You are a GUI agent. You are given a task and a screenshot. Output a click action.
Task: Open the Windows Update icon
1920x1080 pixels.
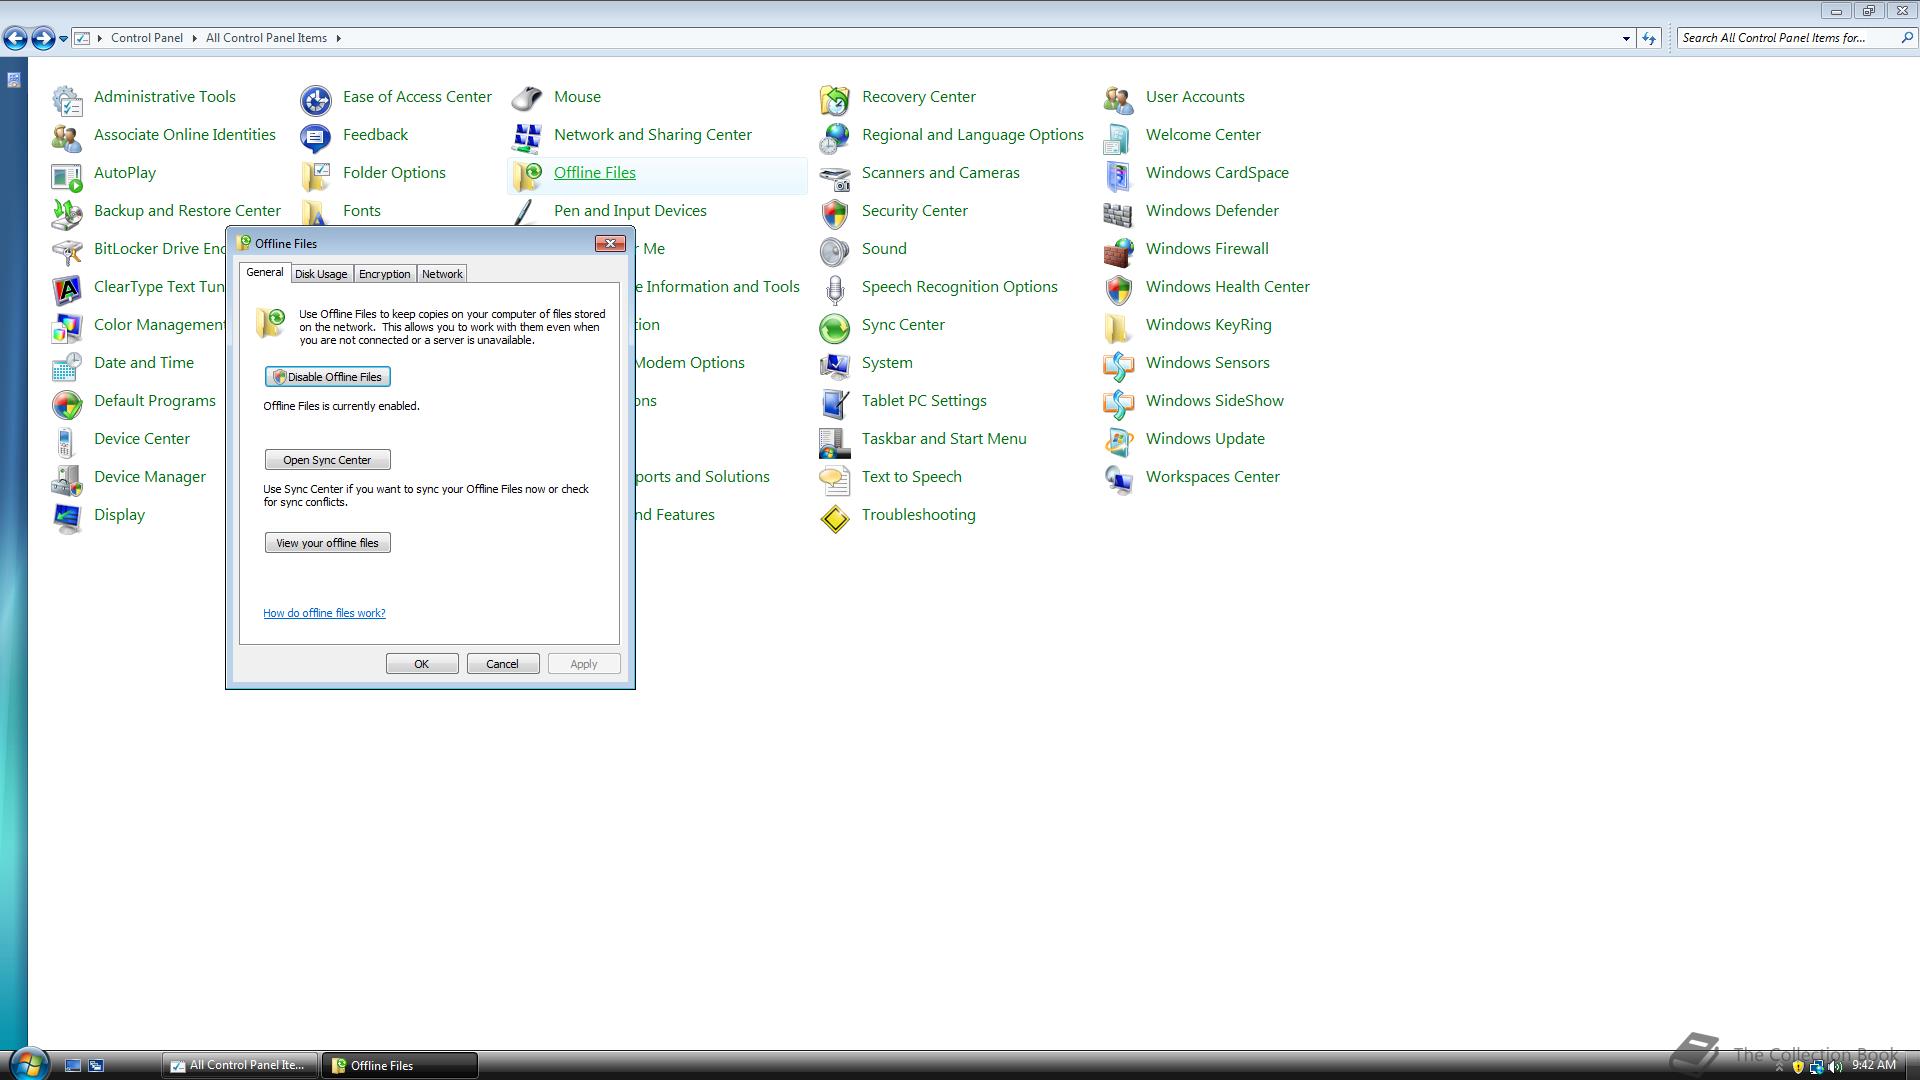pos(1119,441)
